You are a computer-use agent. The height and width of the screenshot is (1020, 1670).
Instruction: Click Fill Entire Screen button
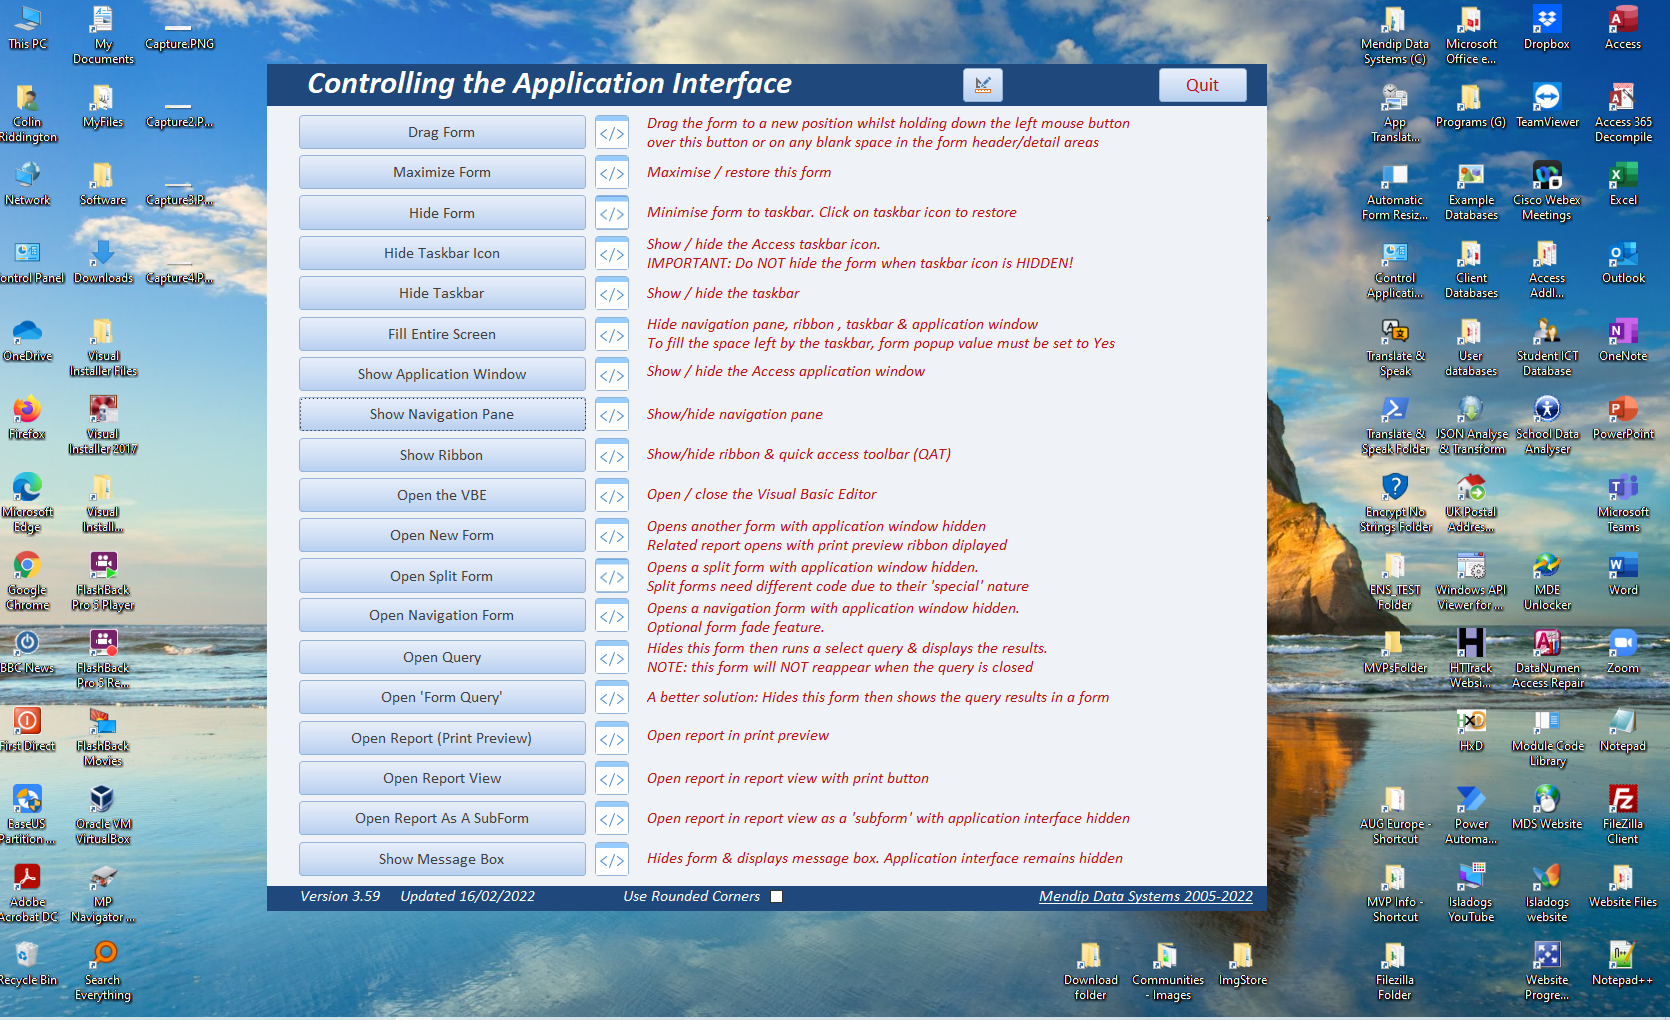(442, 334)
